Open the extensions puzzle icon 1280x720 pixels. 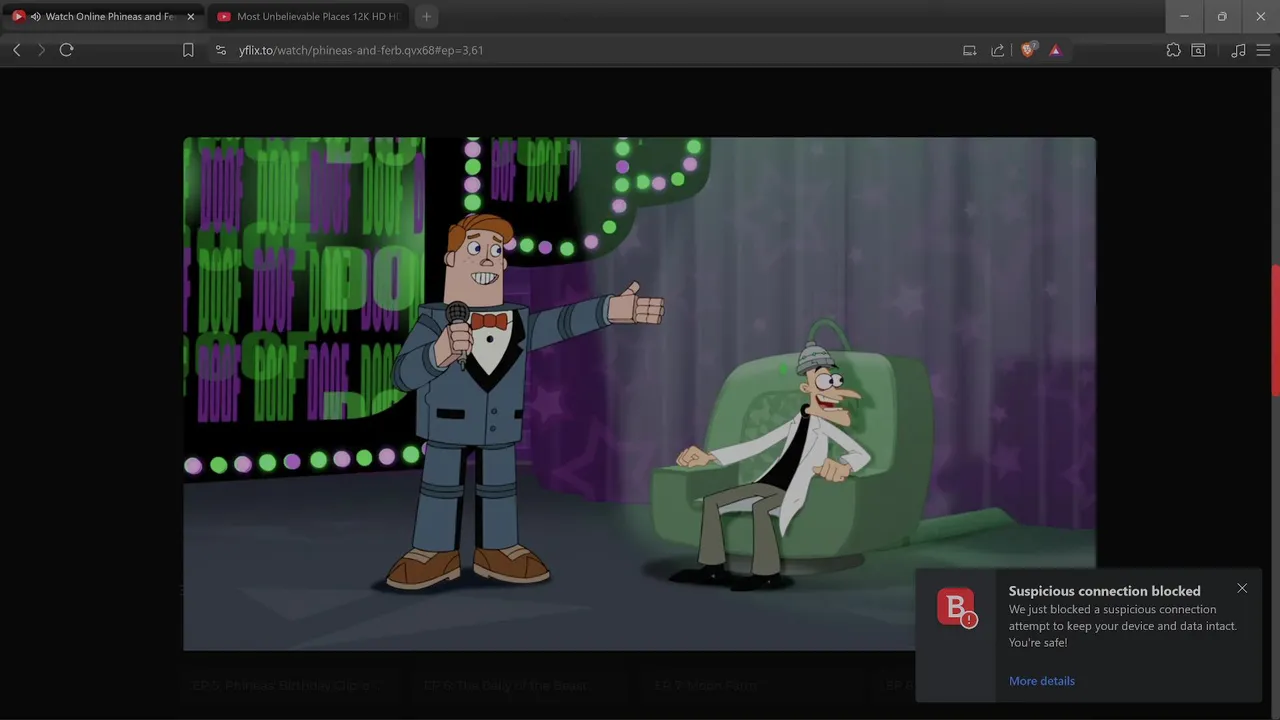1173,50
